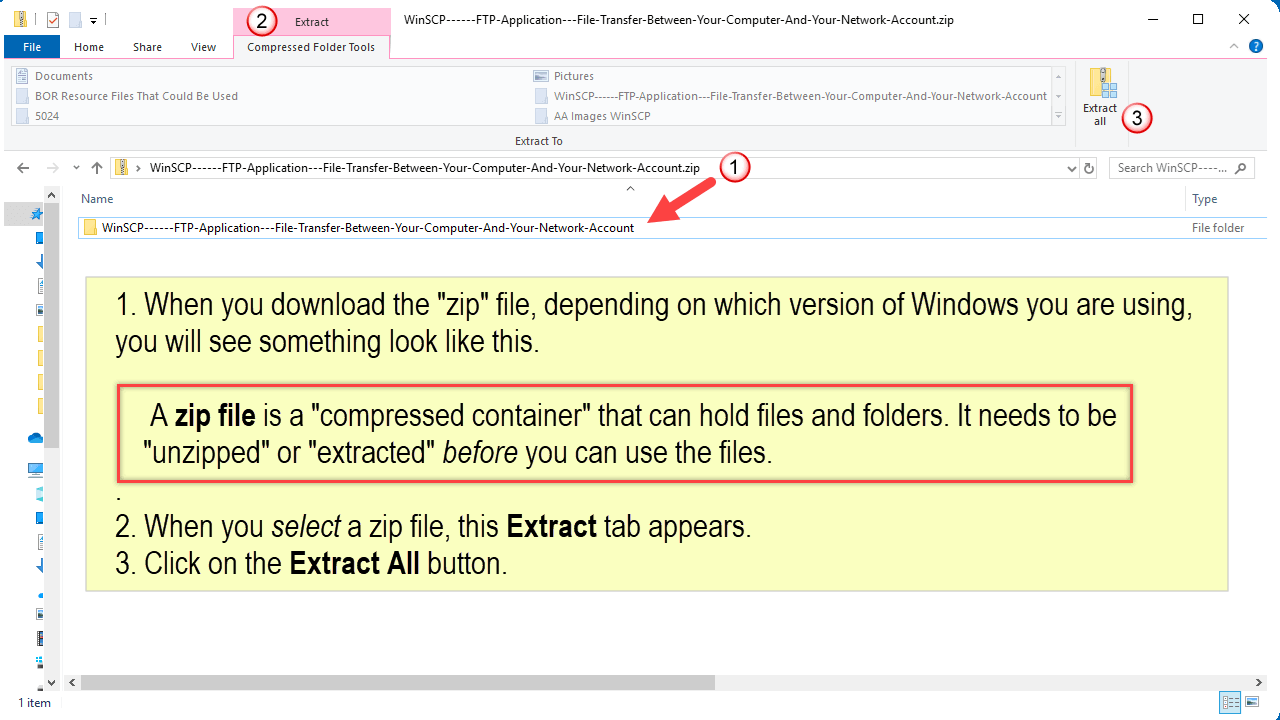Click the Extract all button
Screen dimensions: 1280x720
point(1100,98)
